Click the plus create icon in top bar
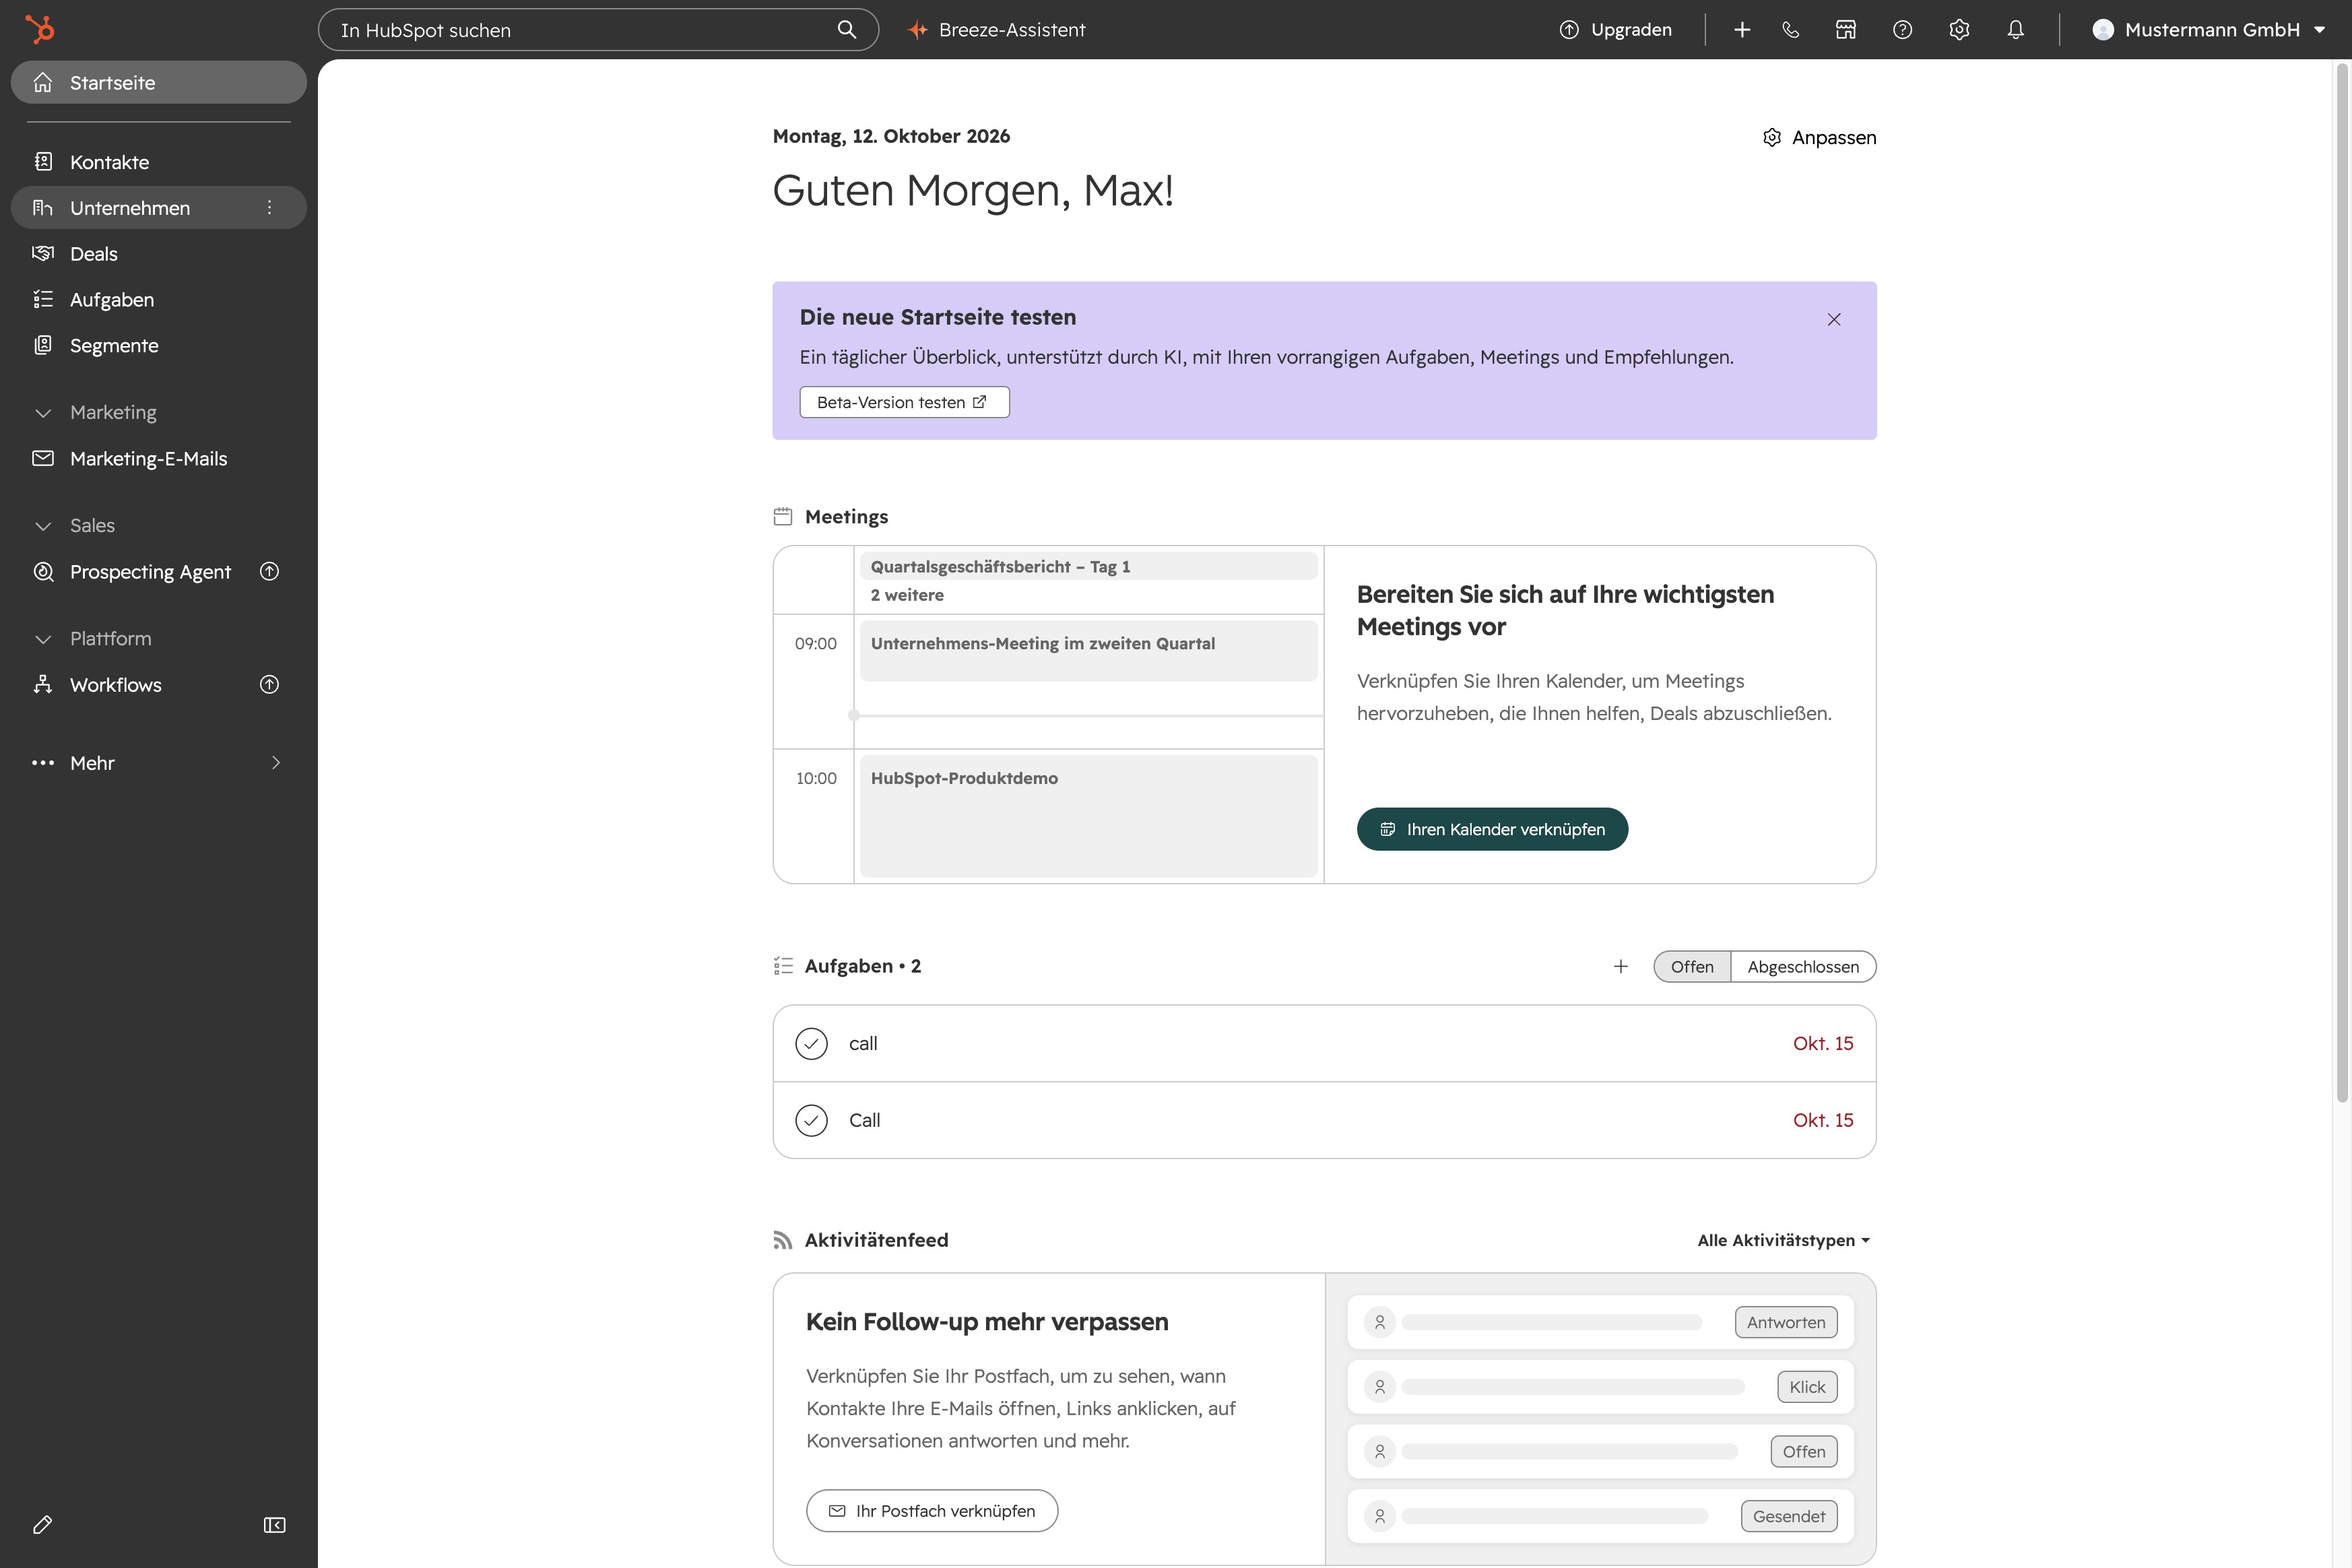 tap(1742, 30)
